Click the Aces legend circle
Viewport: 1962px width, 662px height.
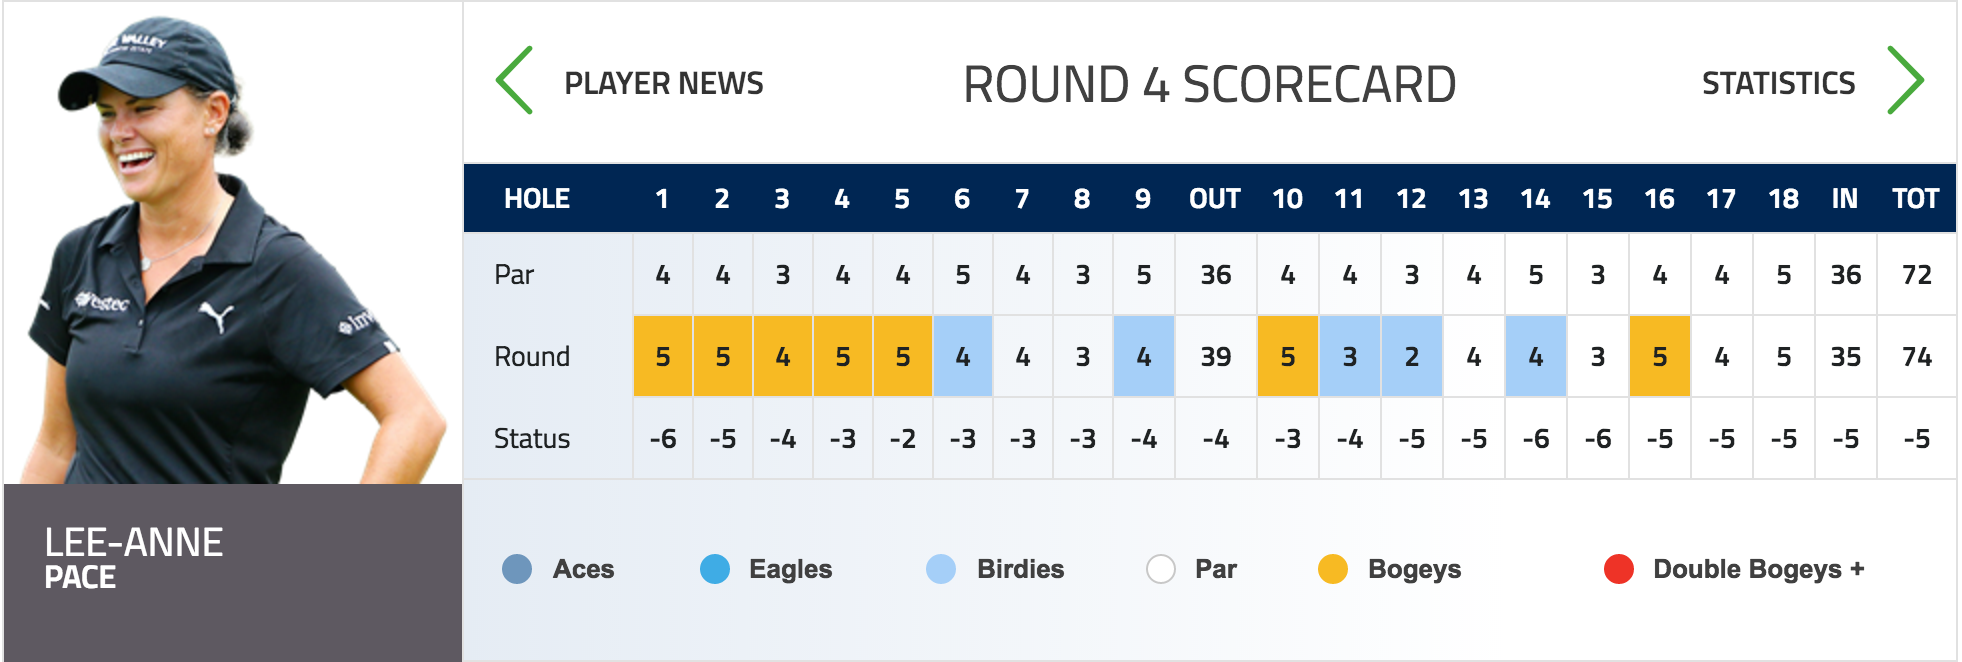517,569
